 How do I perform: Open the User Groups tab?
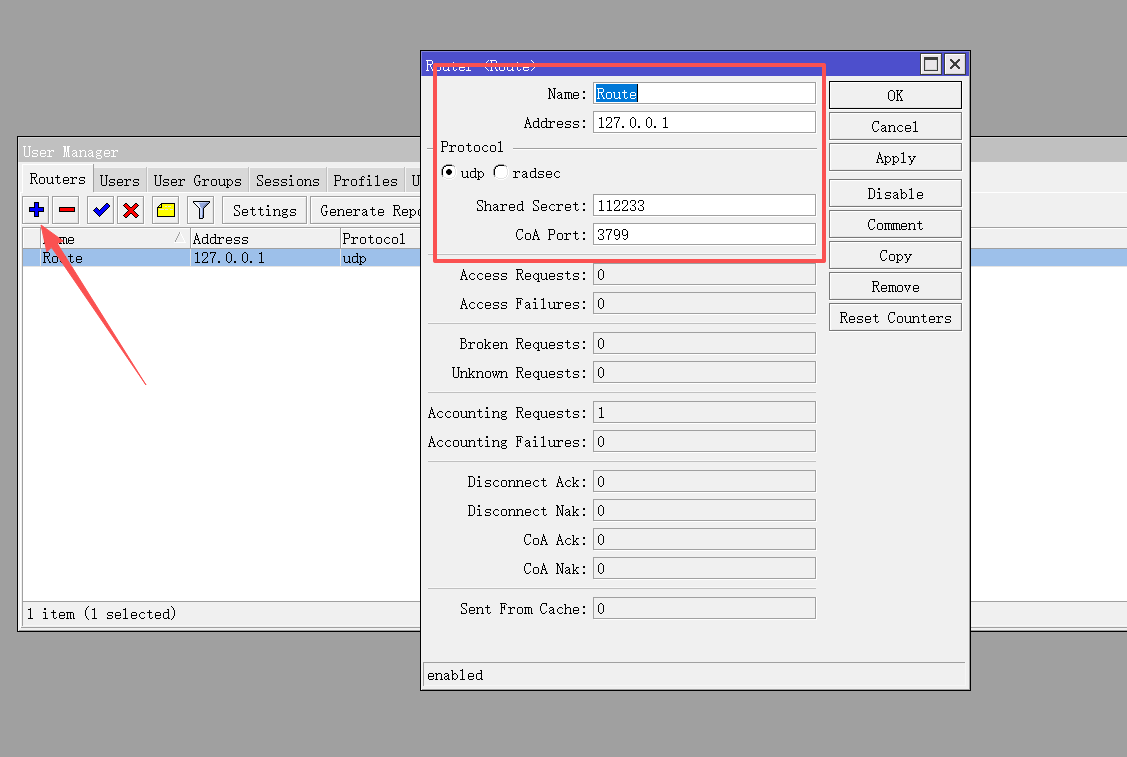[x=197, y=181]
